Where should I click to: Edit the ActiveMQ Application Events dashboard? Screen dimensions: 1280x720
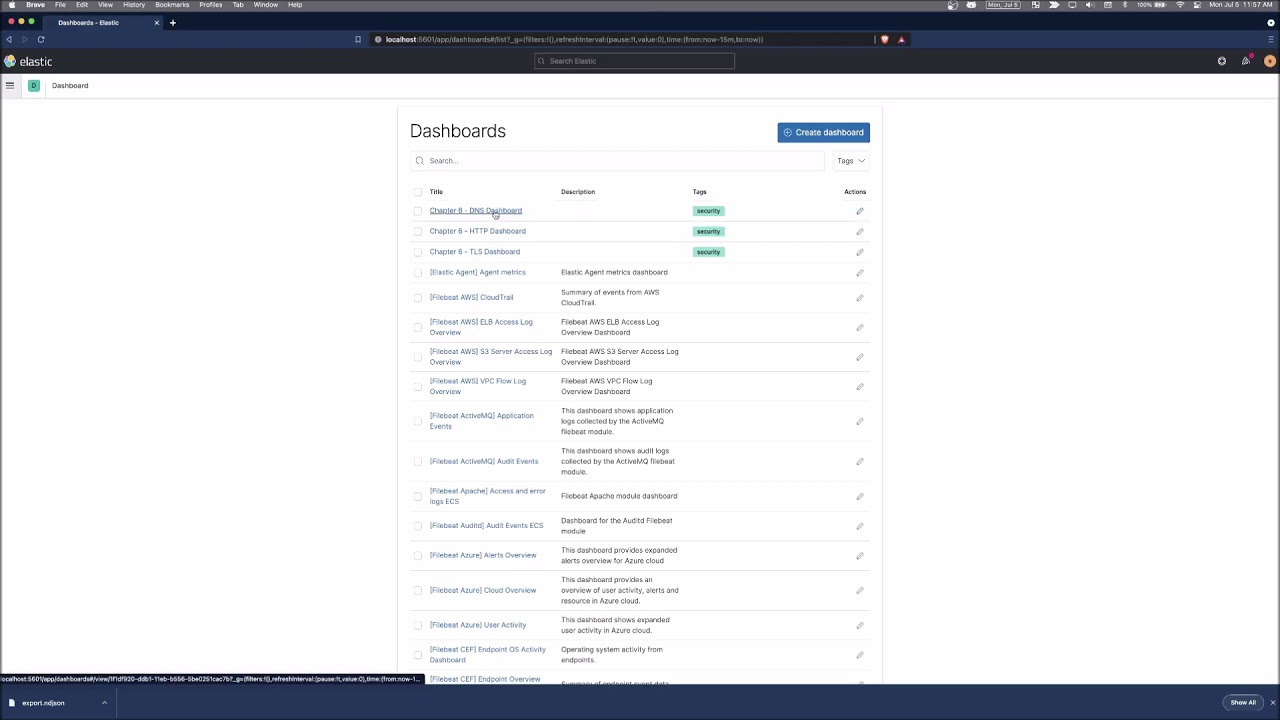860,421
